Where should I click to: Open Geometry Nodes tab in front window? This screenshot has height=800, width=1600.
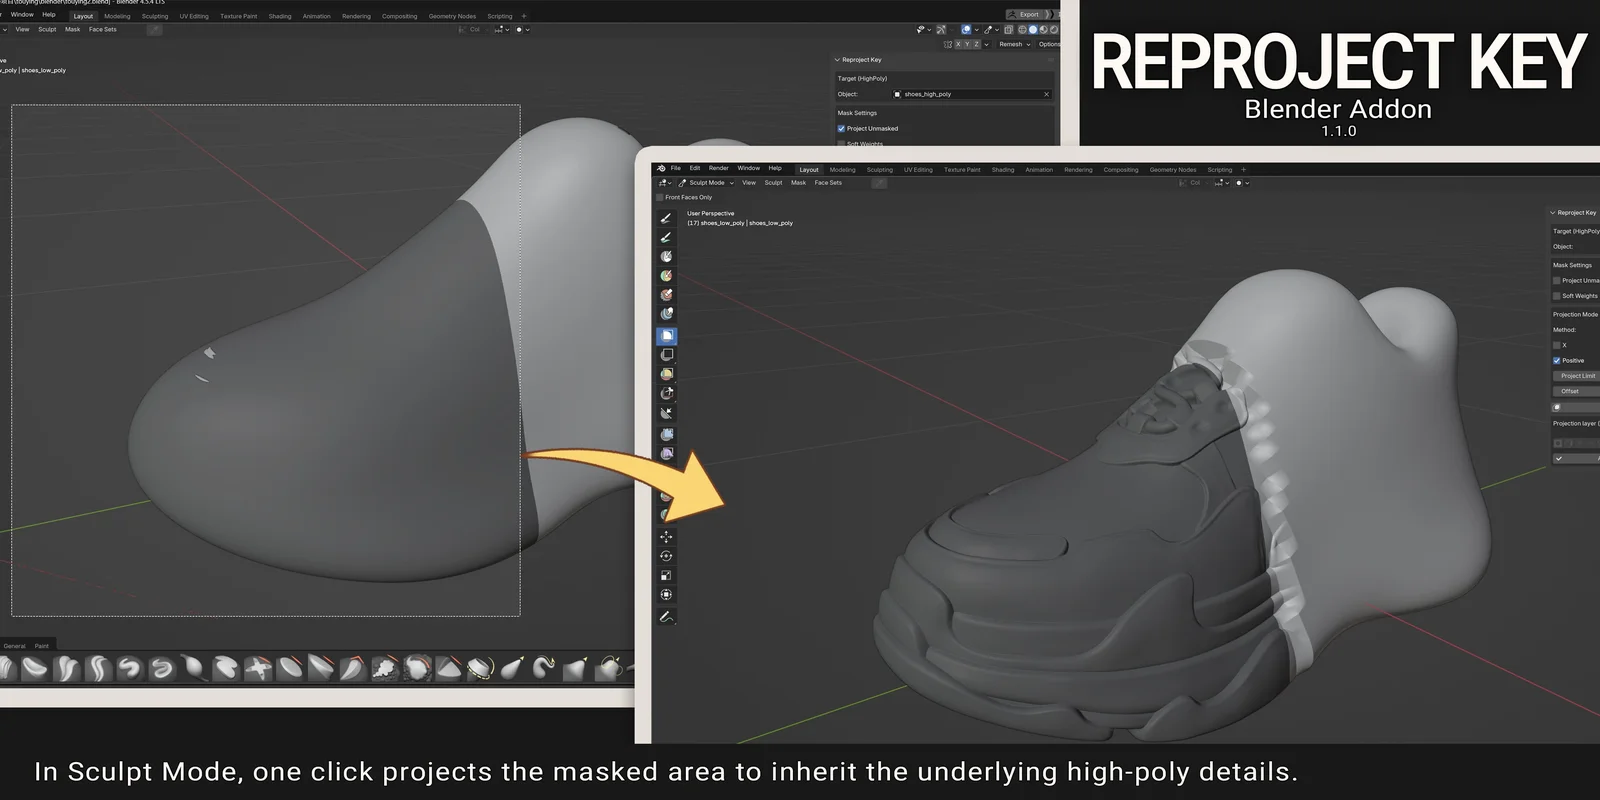pyautogui.click(x=1173, y=170)
